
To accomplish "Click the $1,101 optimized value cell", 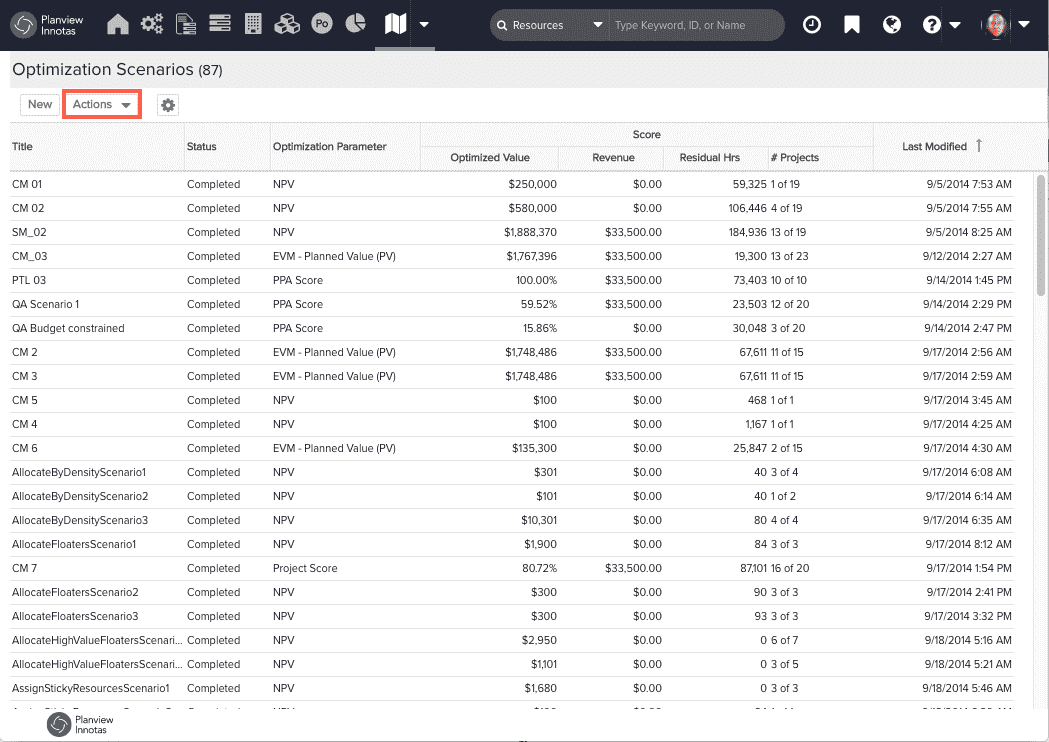I will (543, 664).
